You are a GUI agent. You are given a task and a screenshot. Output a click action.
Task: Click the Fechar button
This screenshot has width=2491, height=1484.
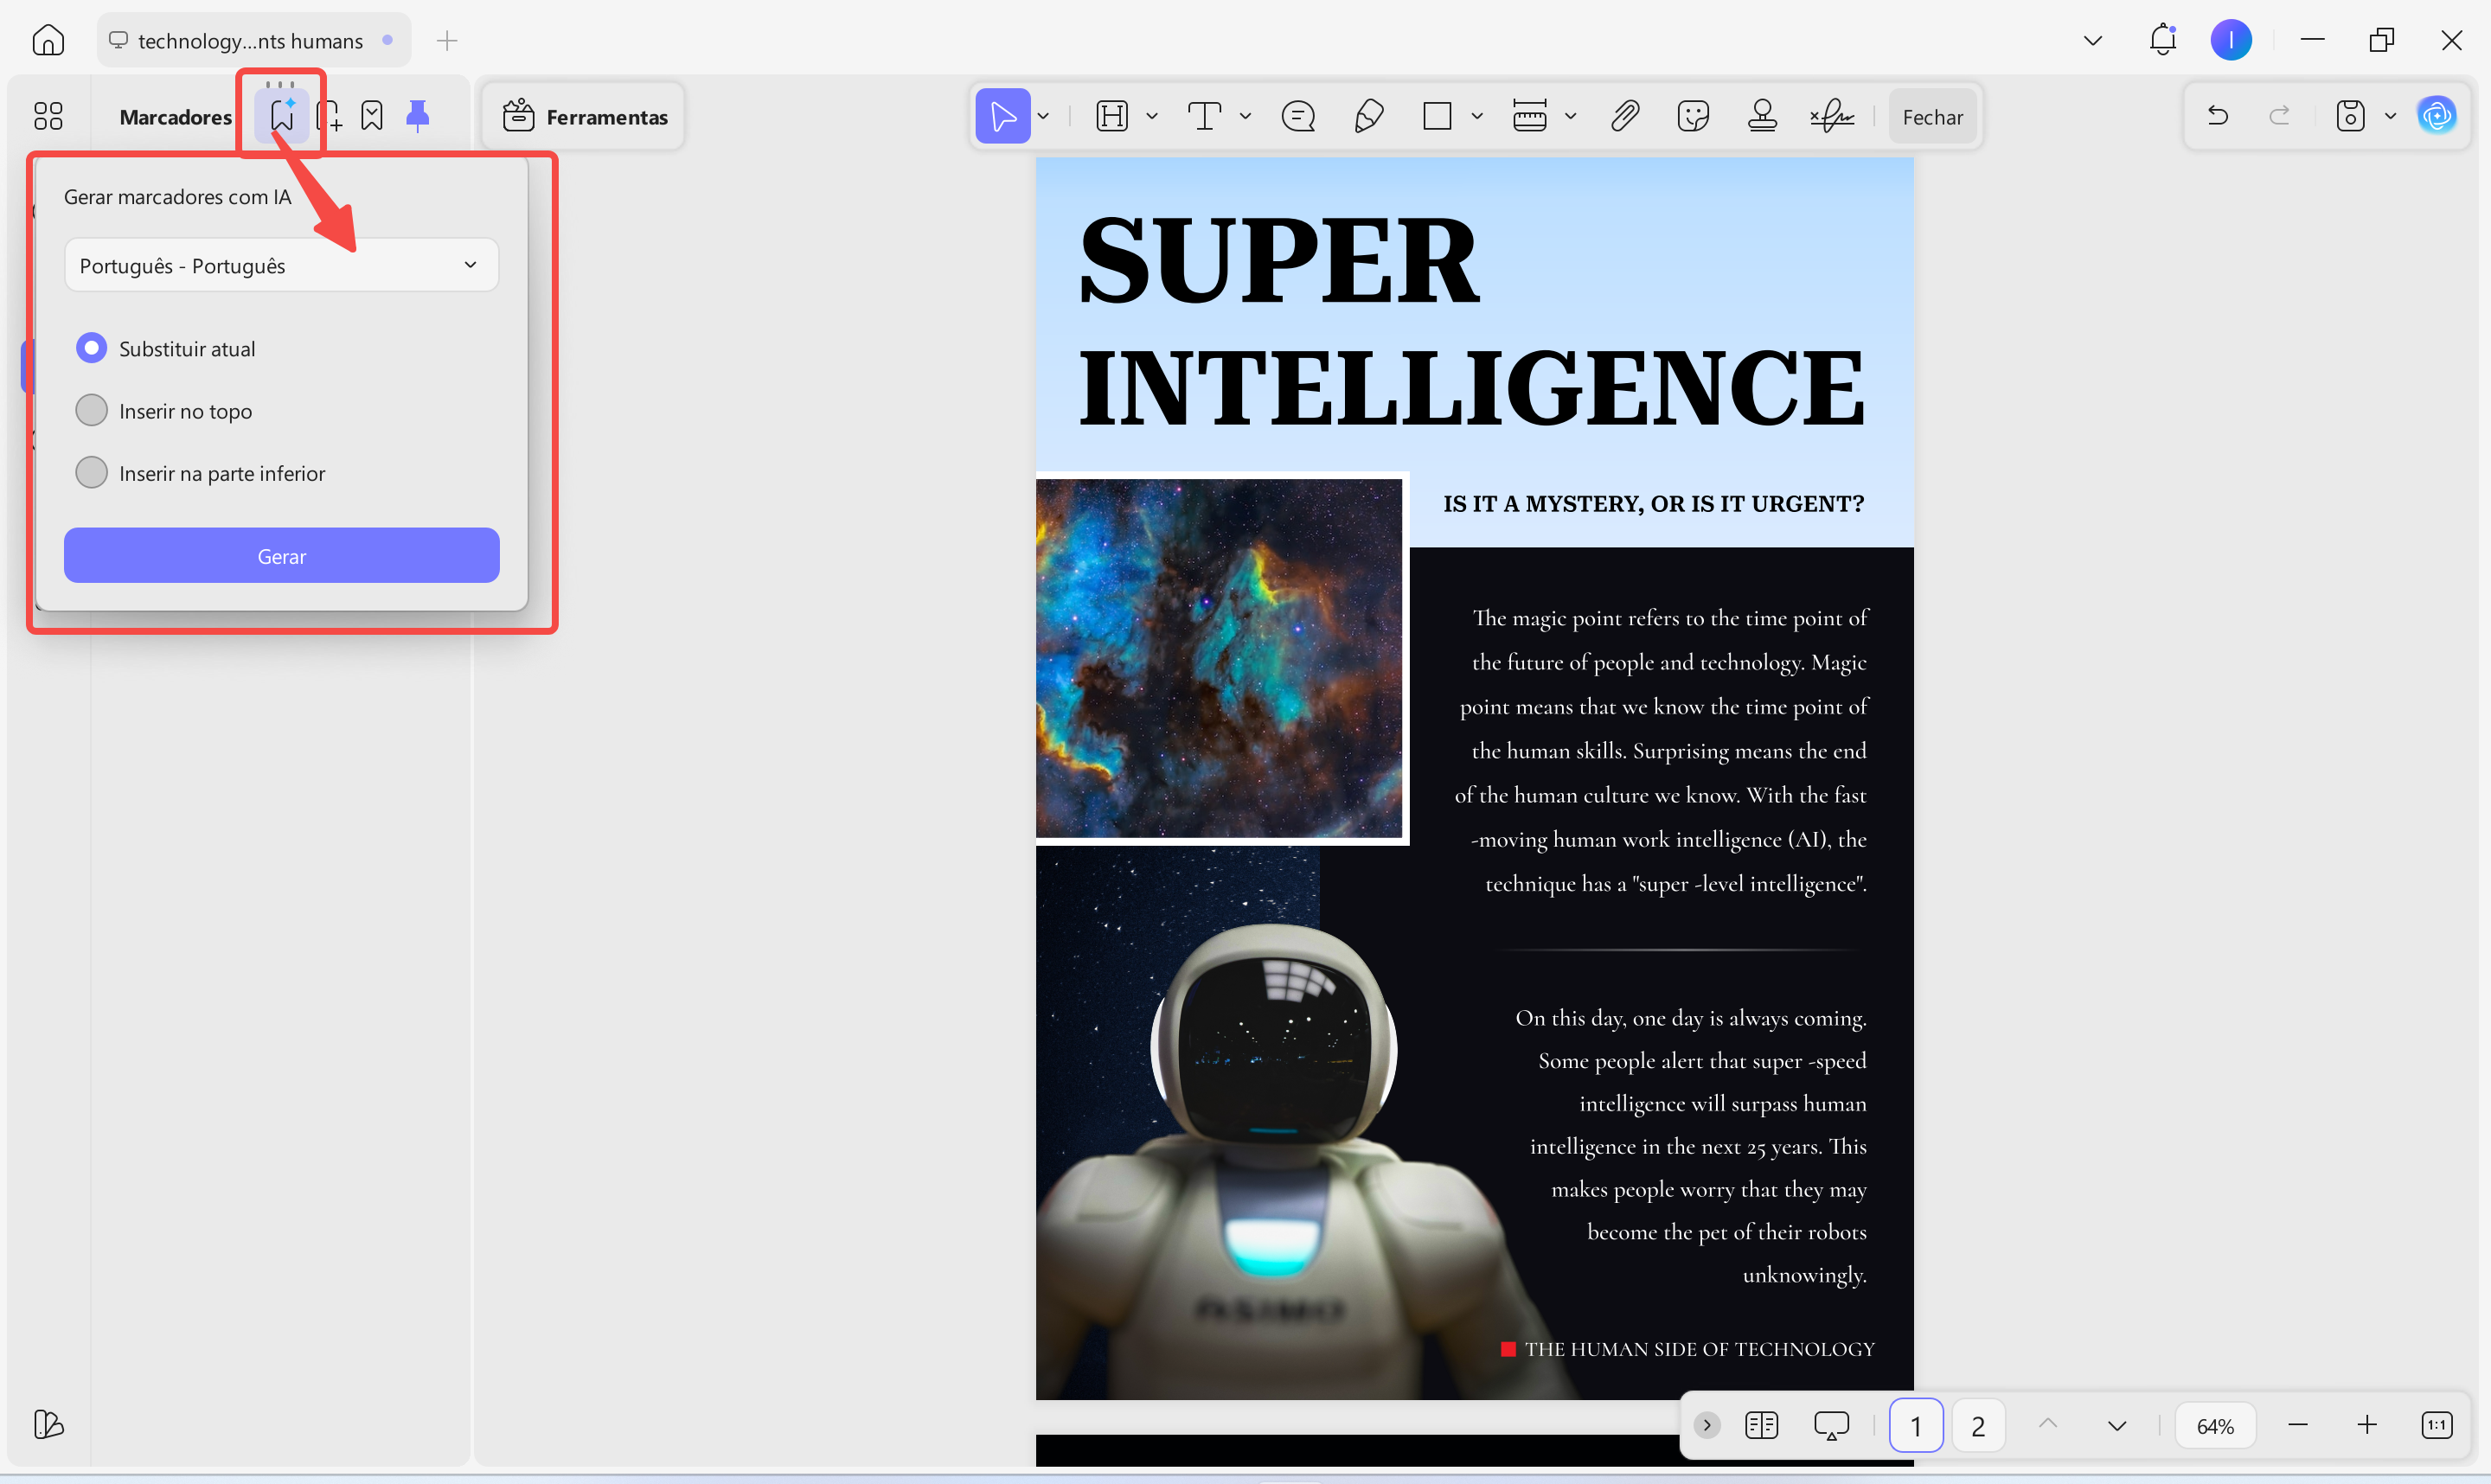pyautogui.click(x=1932, y=117)
